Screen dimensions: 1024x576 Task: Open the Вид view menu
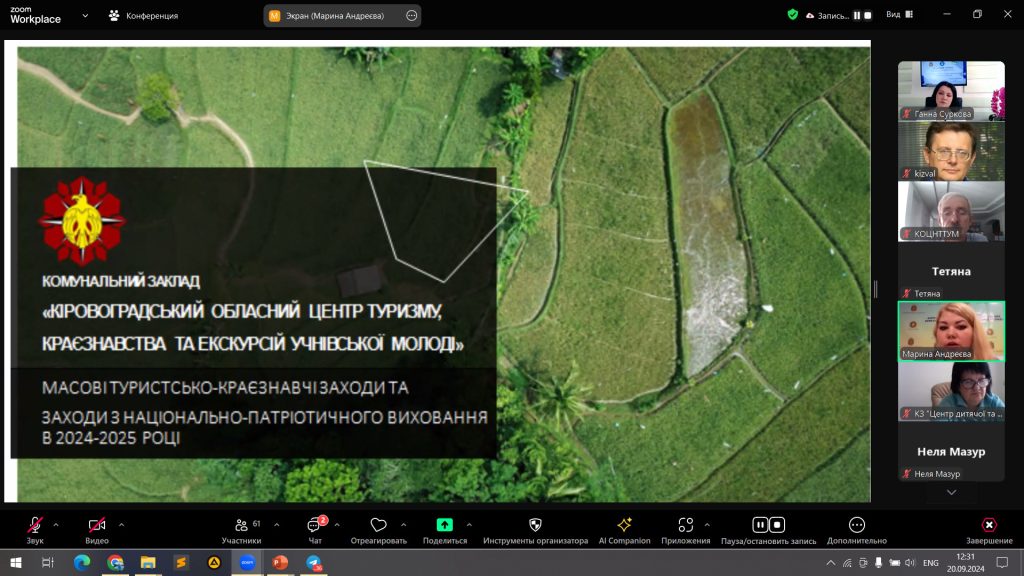(x=900, y=15)
